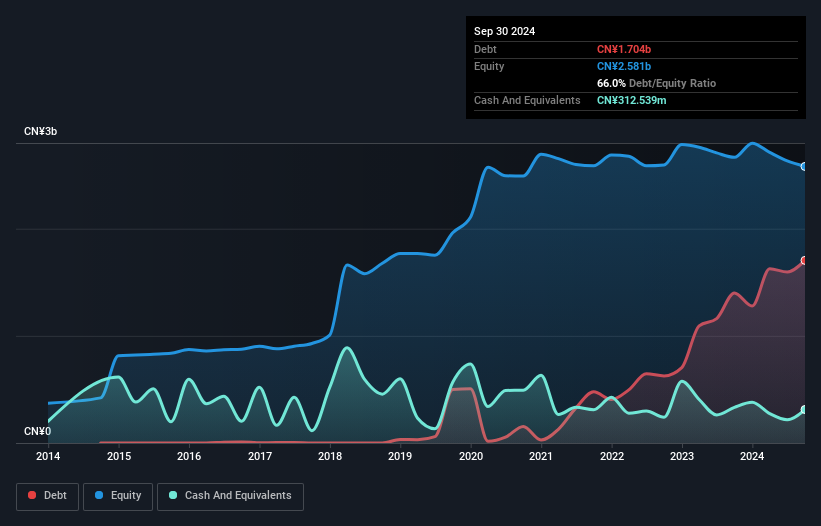Click the teal dot in Cash legend
Image resolution: width=821 pixels, height=526 pixels.
click(x=173, y=496)
